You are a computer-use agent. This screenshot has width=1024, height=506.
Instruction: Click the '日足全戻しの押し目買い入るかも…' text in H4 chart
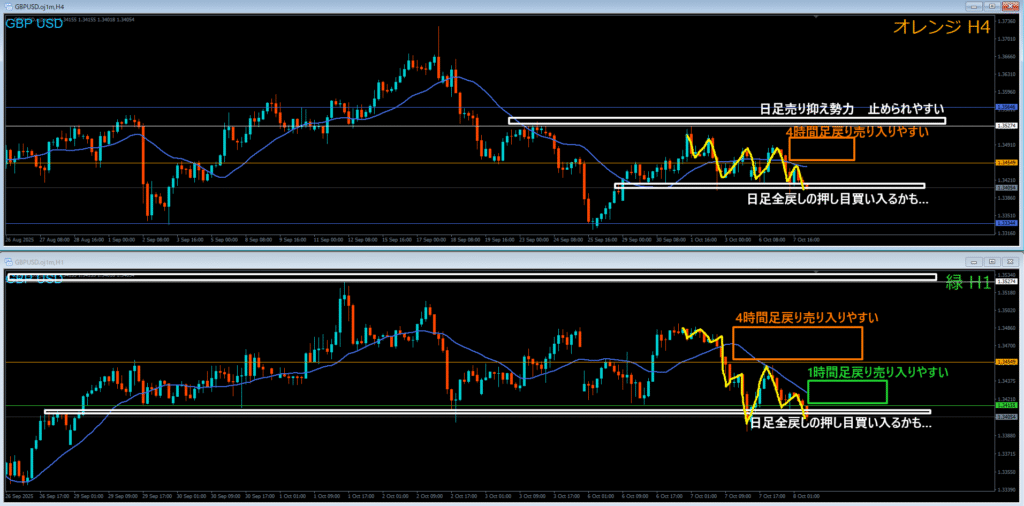click(x=838, y=200)
